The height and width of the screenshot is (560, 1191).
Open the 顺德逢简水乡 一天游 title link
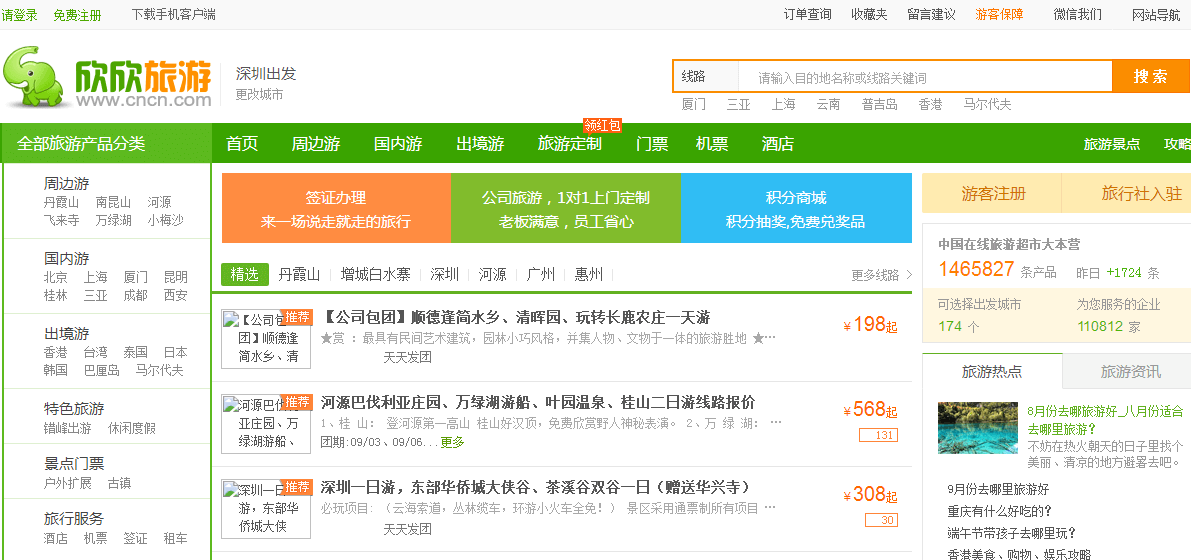click(x=516, y=317)
